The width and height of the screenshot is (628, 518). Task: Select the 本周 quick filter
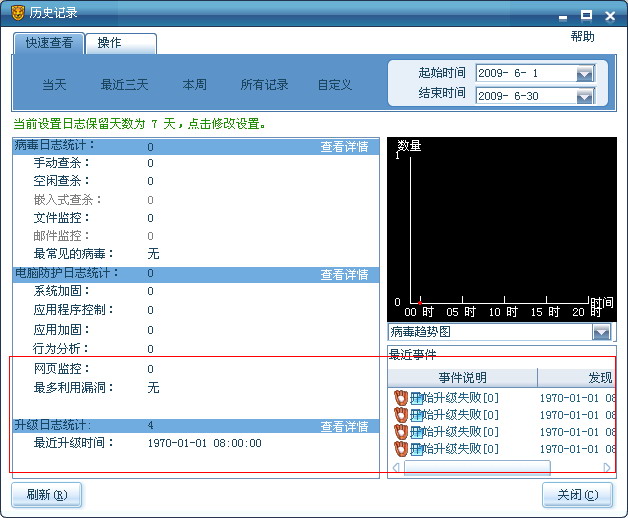[195, 85]
